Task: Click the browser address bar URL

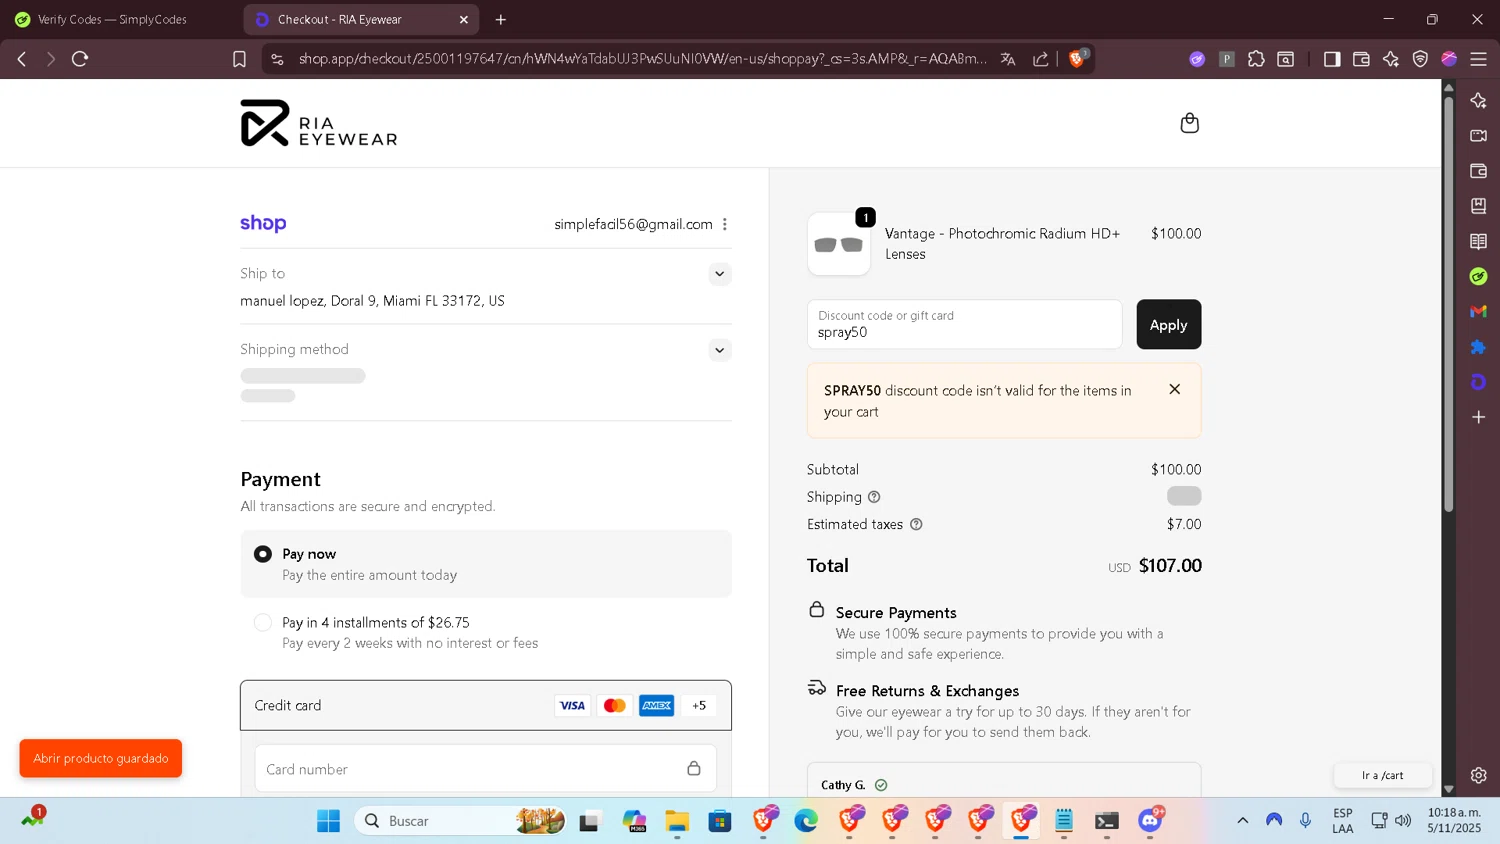Action: pos(642,59)
